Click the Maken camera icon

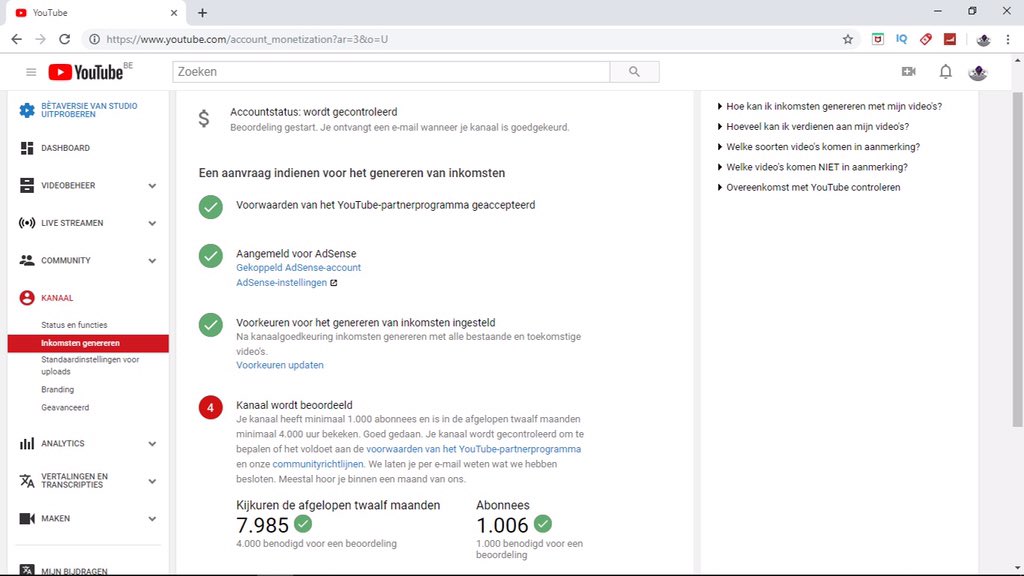click(x=27, y=519)
